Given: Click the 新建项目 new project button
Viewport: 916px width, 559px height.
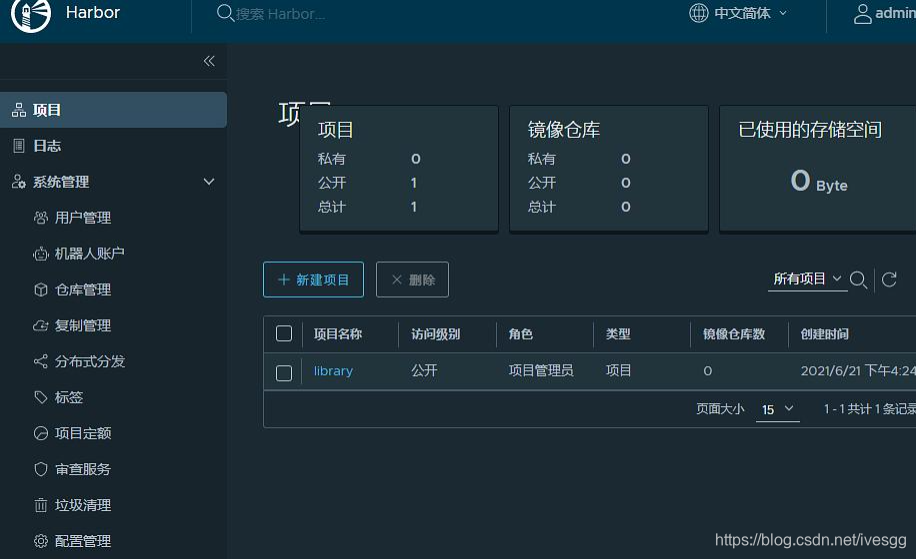Looking at the screenshot, I should 313,279.
